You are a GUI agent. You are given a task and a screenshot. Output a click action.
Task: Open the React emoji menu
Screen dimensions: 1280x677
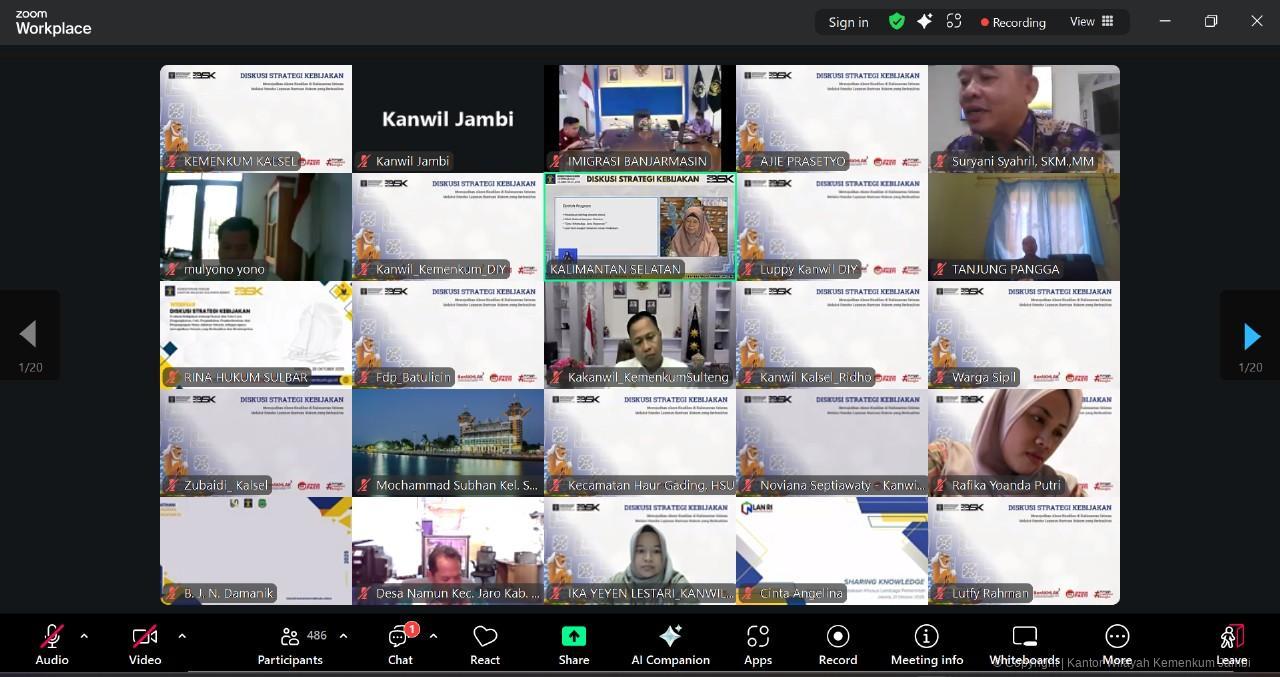pyautogui.click(x=485, y=645)
